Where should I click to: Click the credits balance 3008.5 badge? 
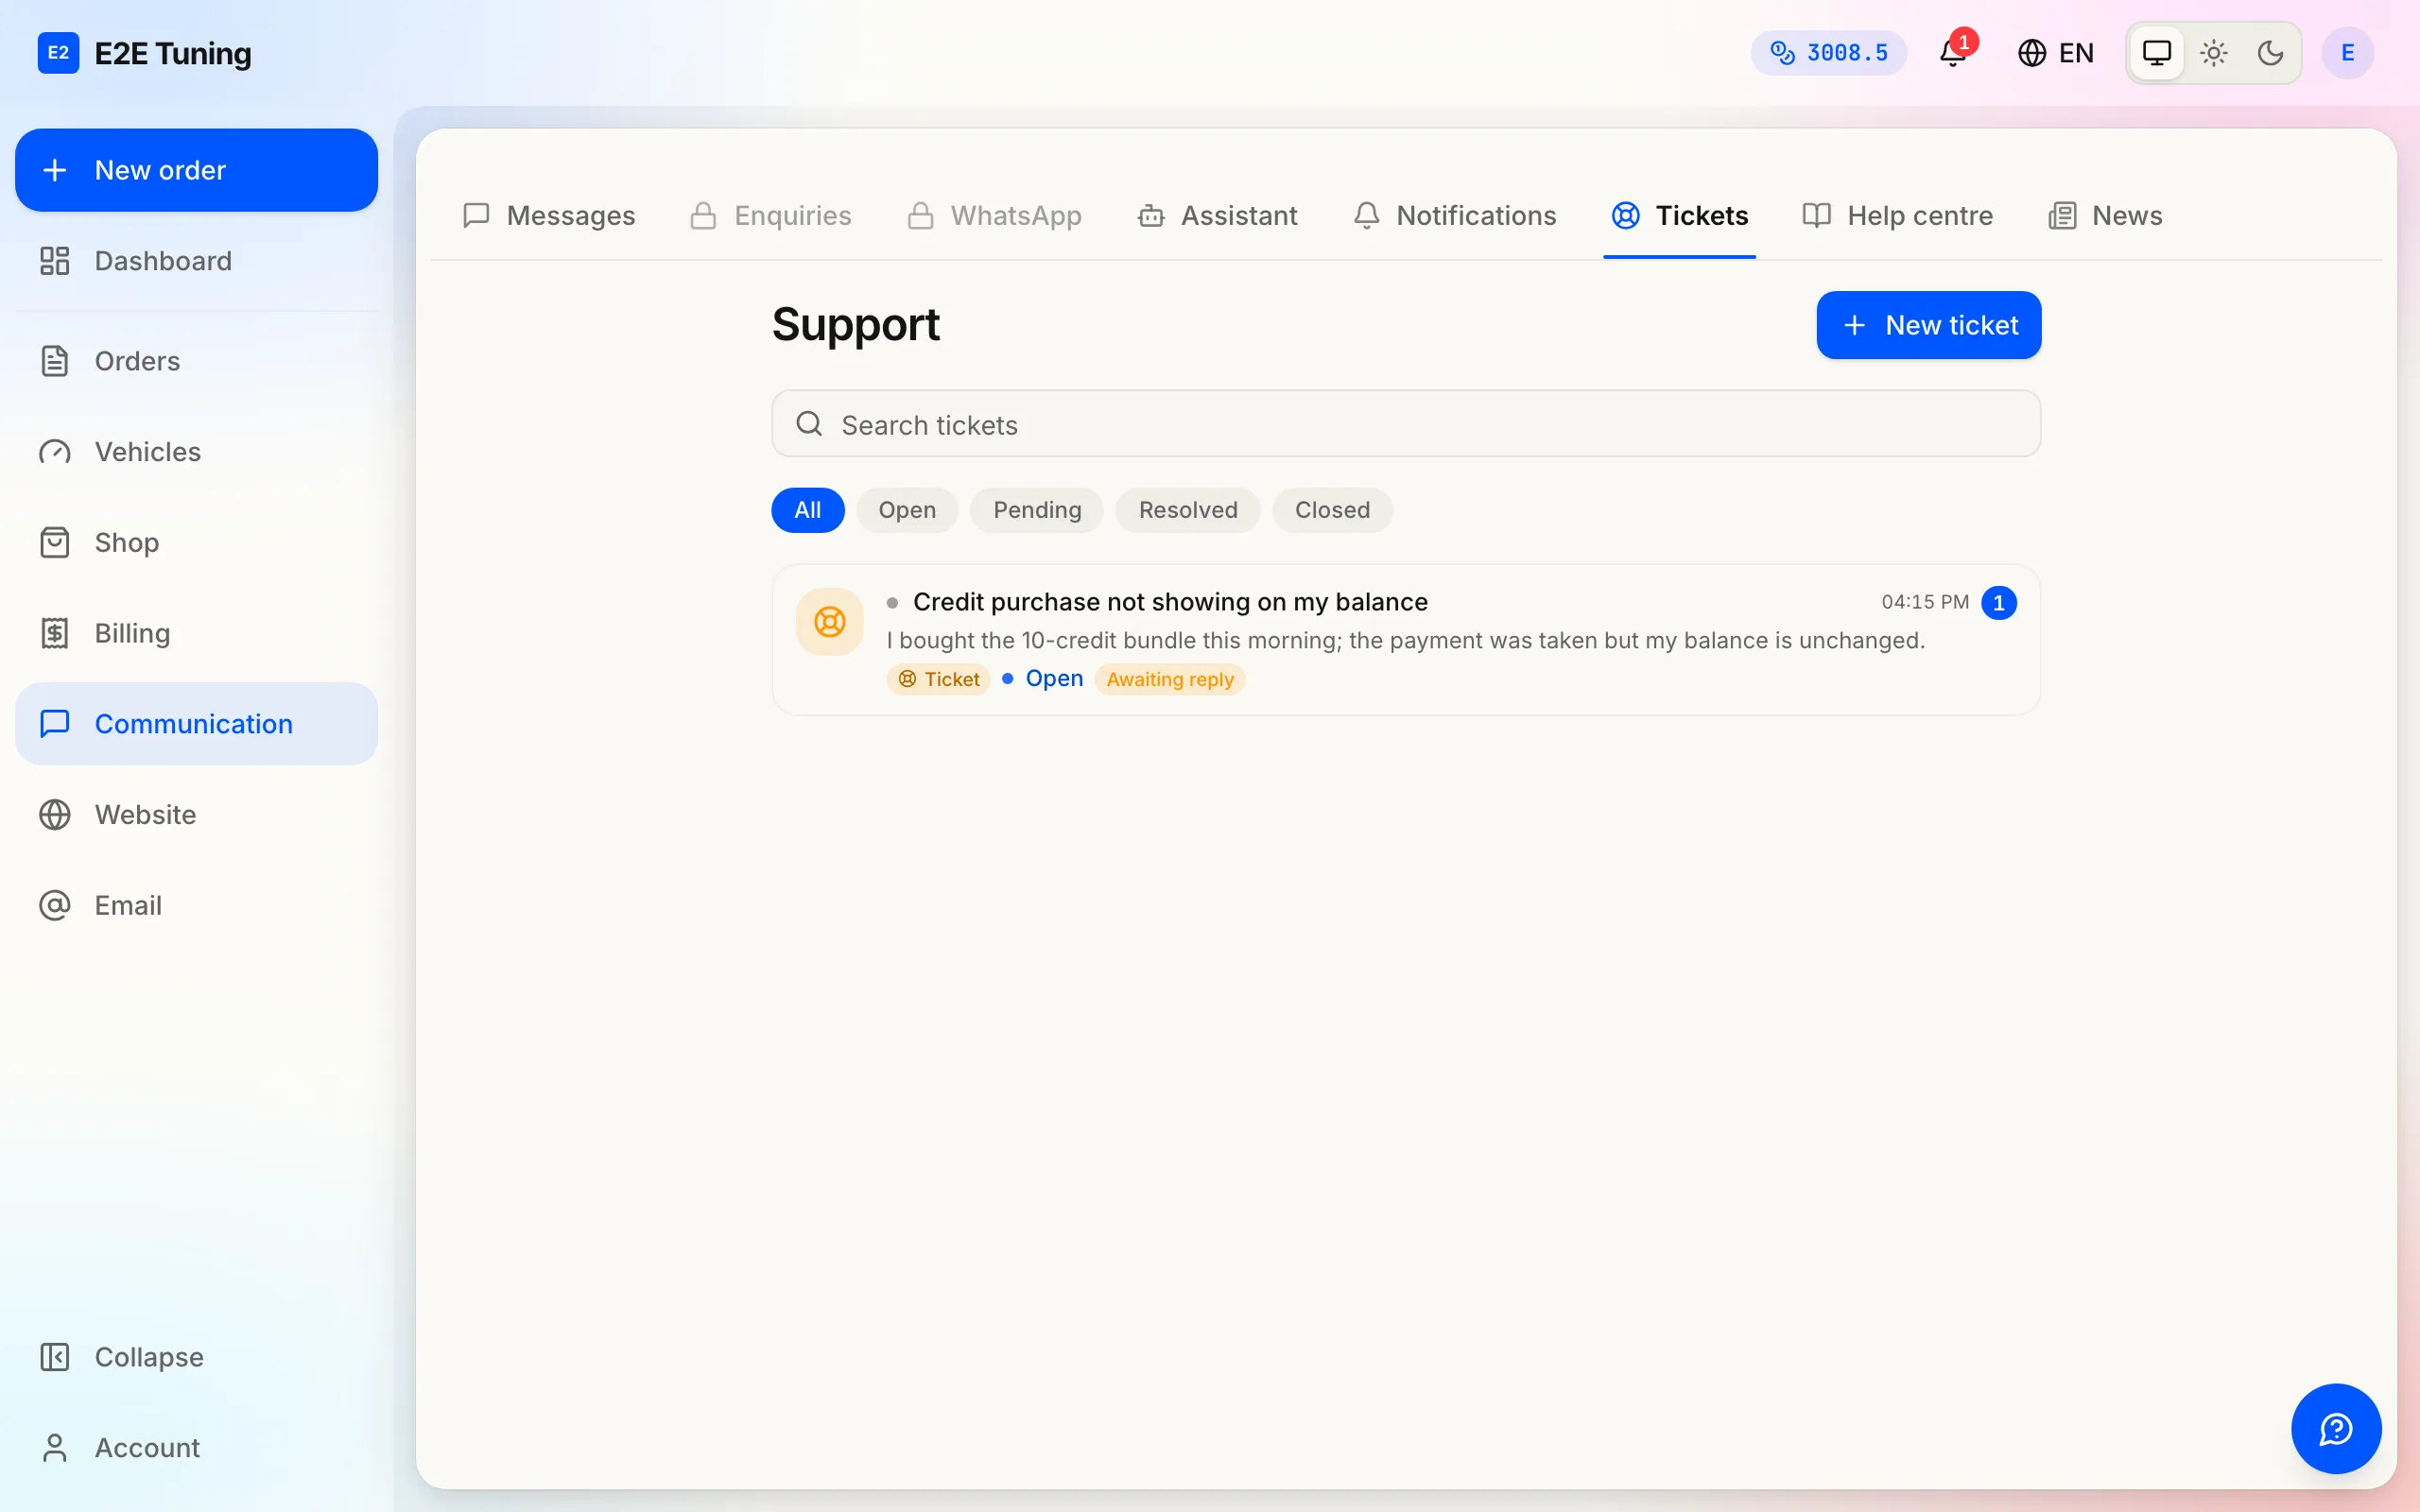(1828, 52)
